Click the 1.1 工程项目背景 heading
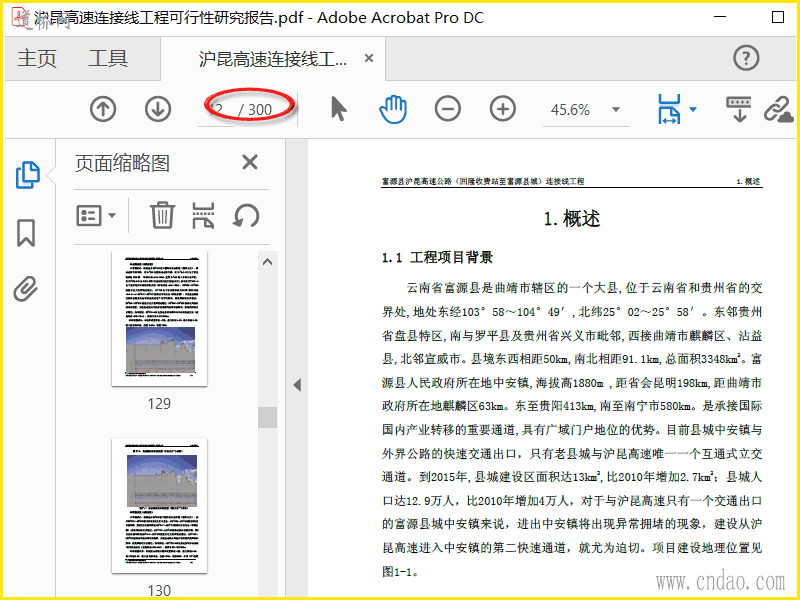The image size is (800, 600). click(x=438, y=257)
